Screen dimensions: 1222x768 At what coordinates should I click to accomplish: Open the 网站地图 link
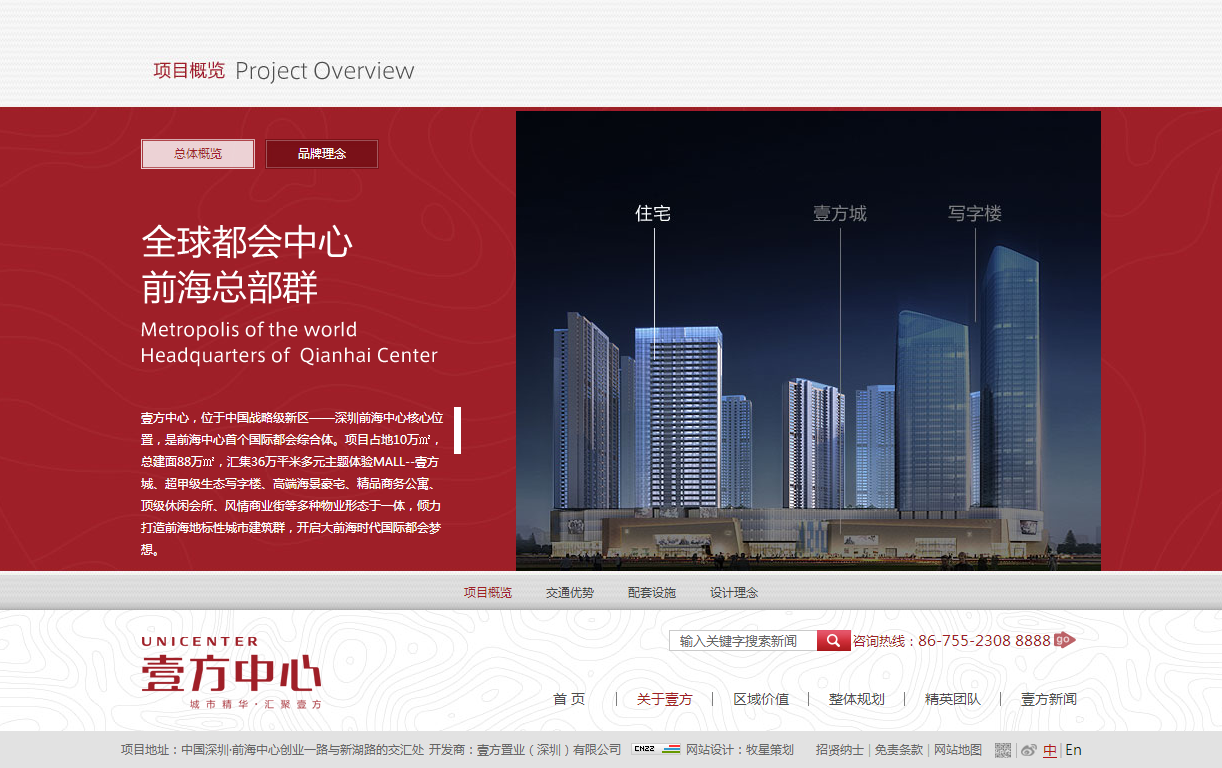pyautogui.click(x=957, y=749)
